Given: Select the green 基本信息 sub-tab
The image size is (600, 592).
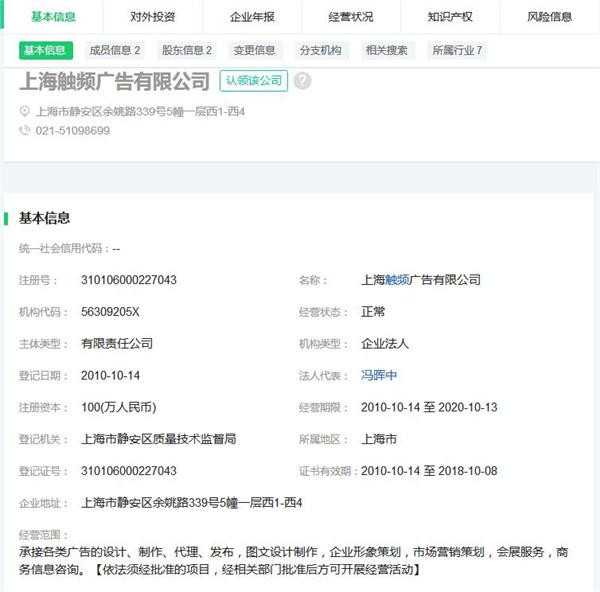Looking at the screenshot, I should click(46, 50).
